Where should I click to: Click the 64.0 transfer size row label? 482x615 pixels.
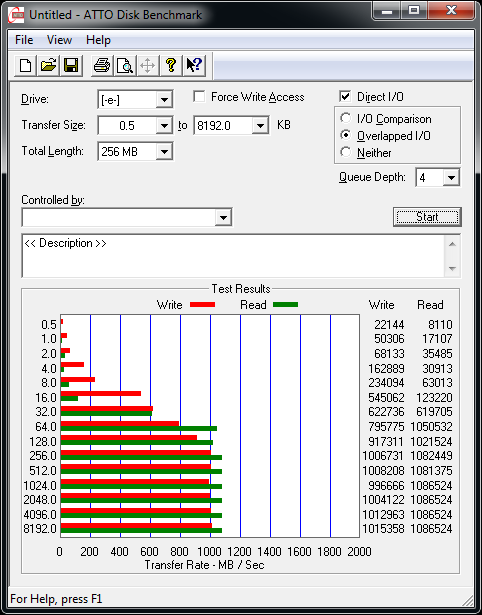tap(46, 427)
